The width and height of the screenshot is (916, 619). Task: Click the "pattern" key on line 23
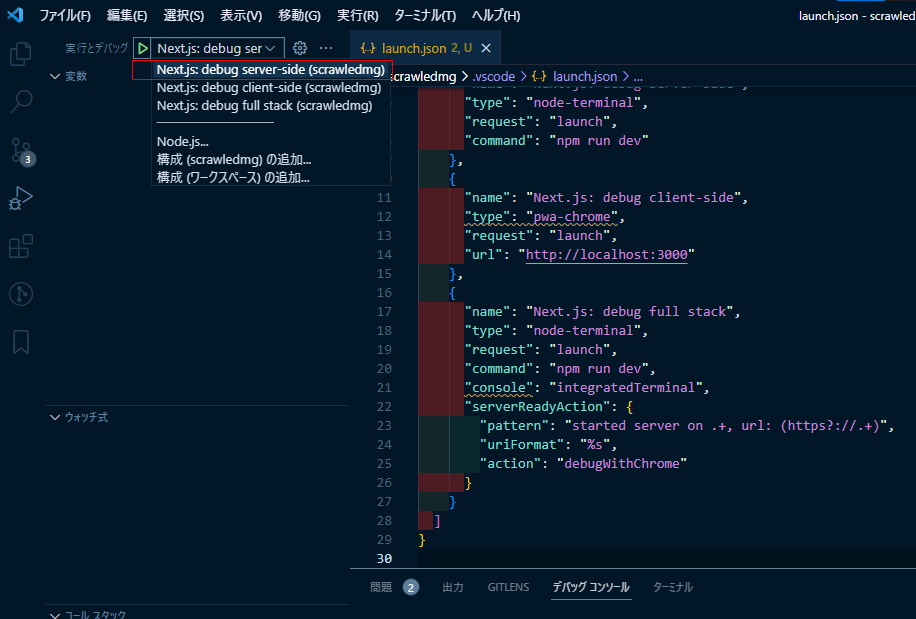coord(514,426)
